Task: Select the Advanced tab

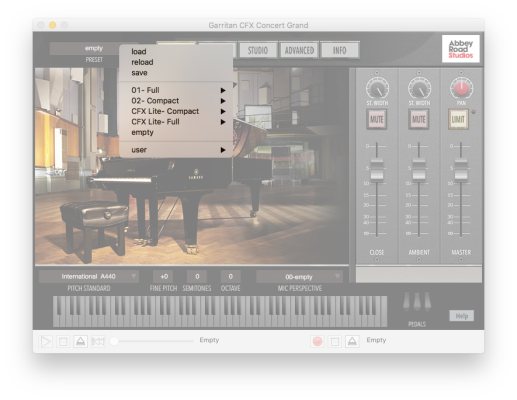Action: click(x=299, y=50)
